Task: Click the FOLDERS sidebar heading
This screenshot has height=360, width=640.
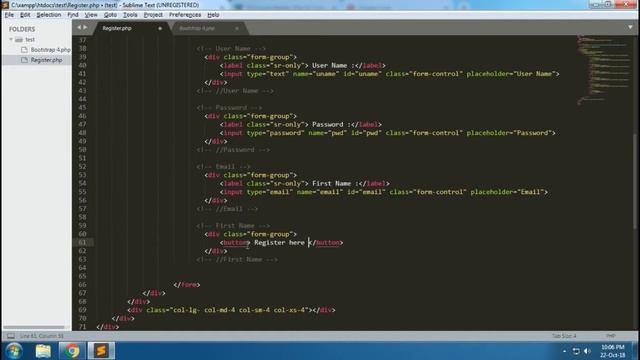Action: [x=22, y=29]
